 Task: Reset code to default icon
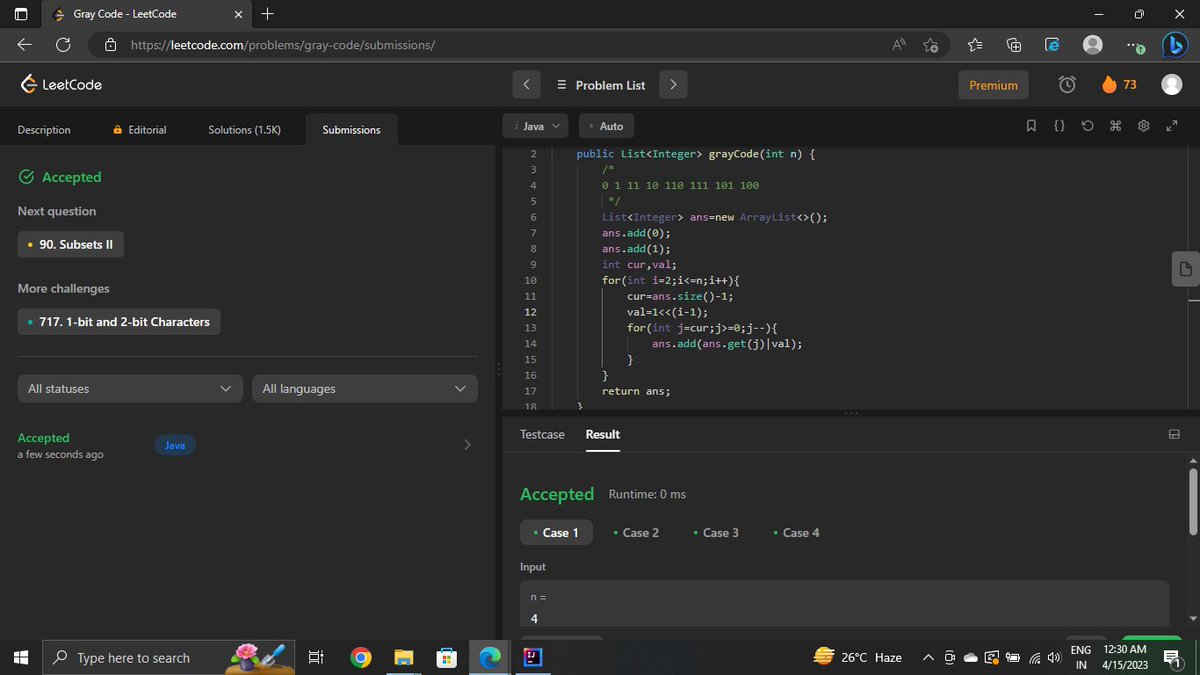[x=1087, y=126]
